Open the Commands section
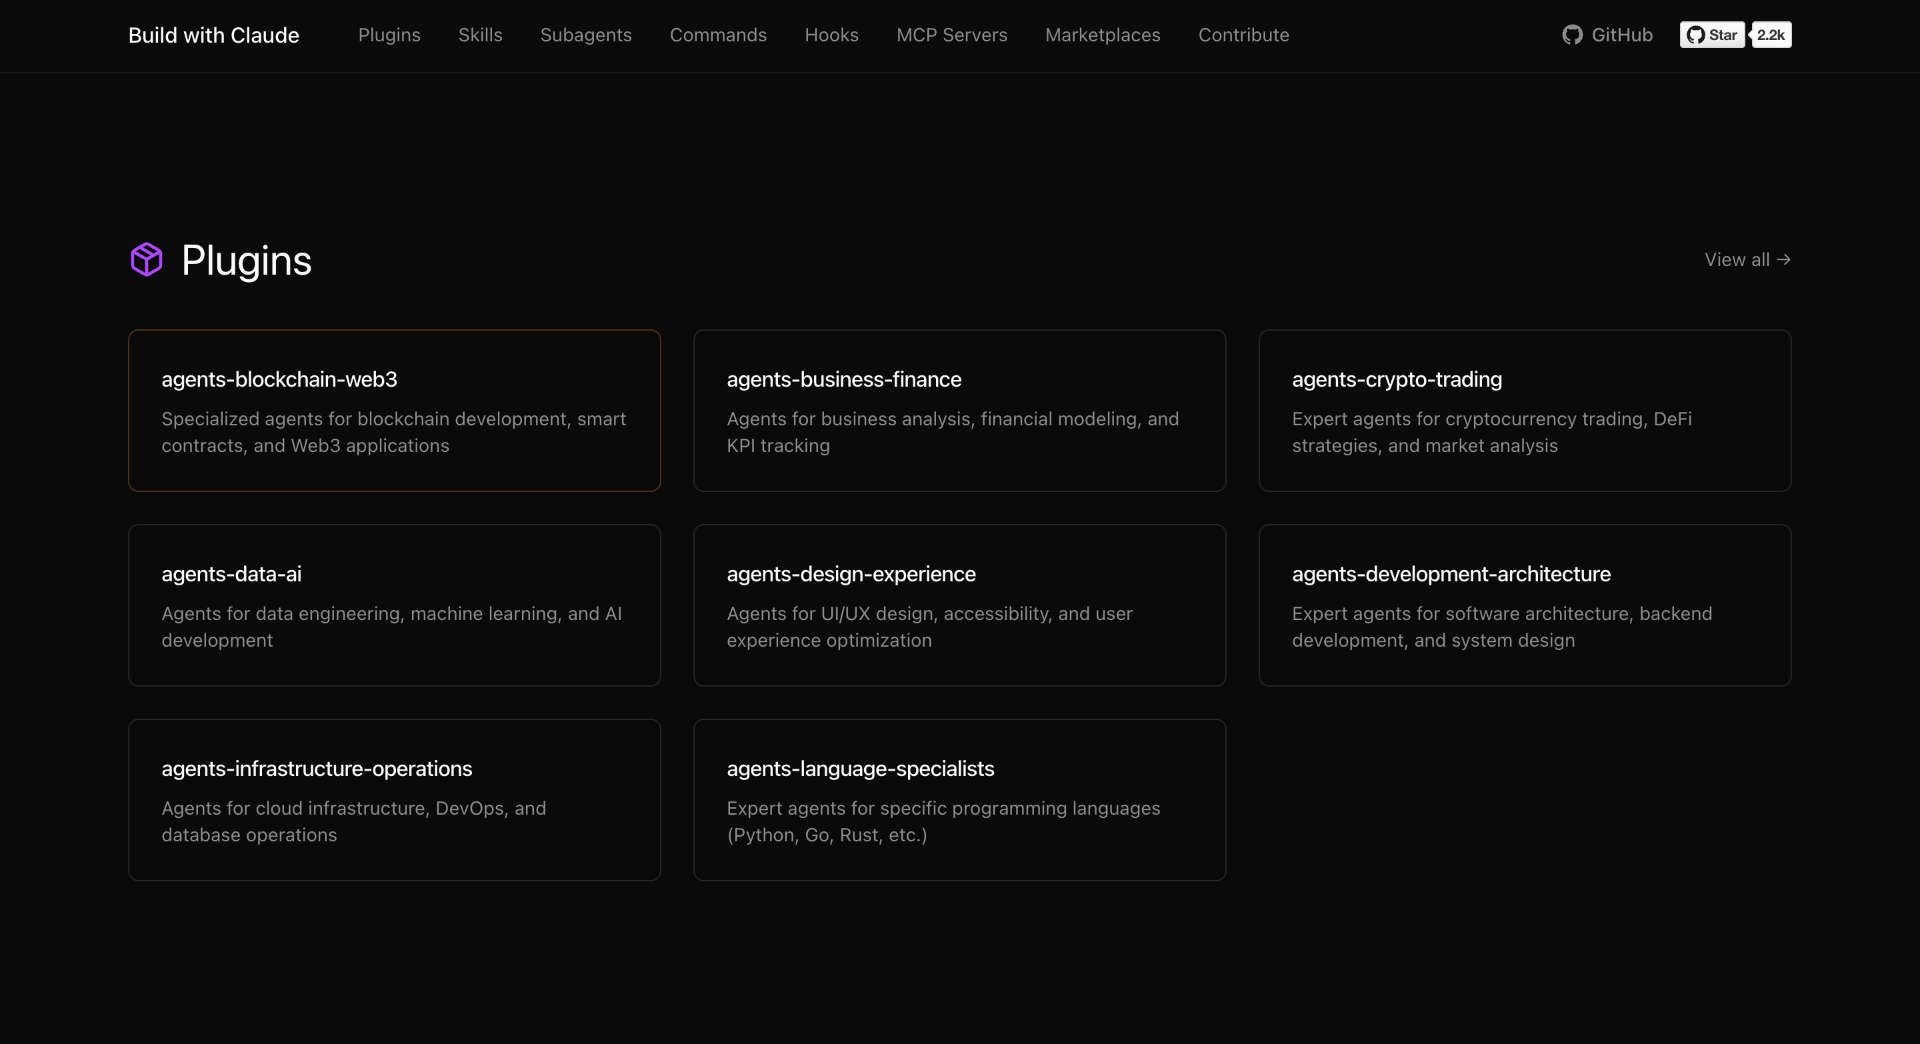 [718, 35]
